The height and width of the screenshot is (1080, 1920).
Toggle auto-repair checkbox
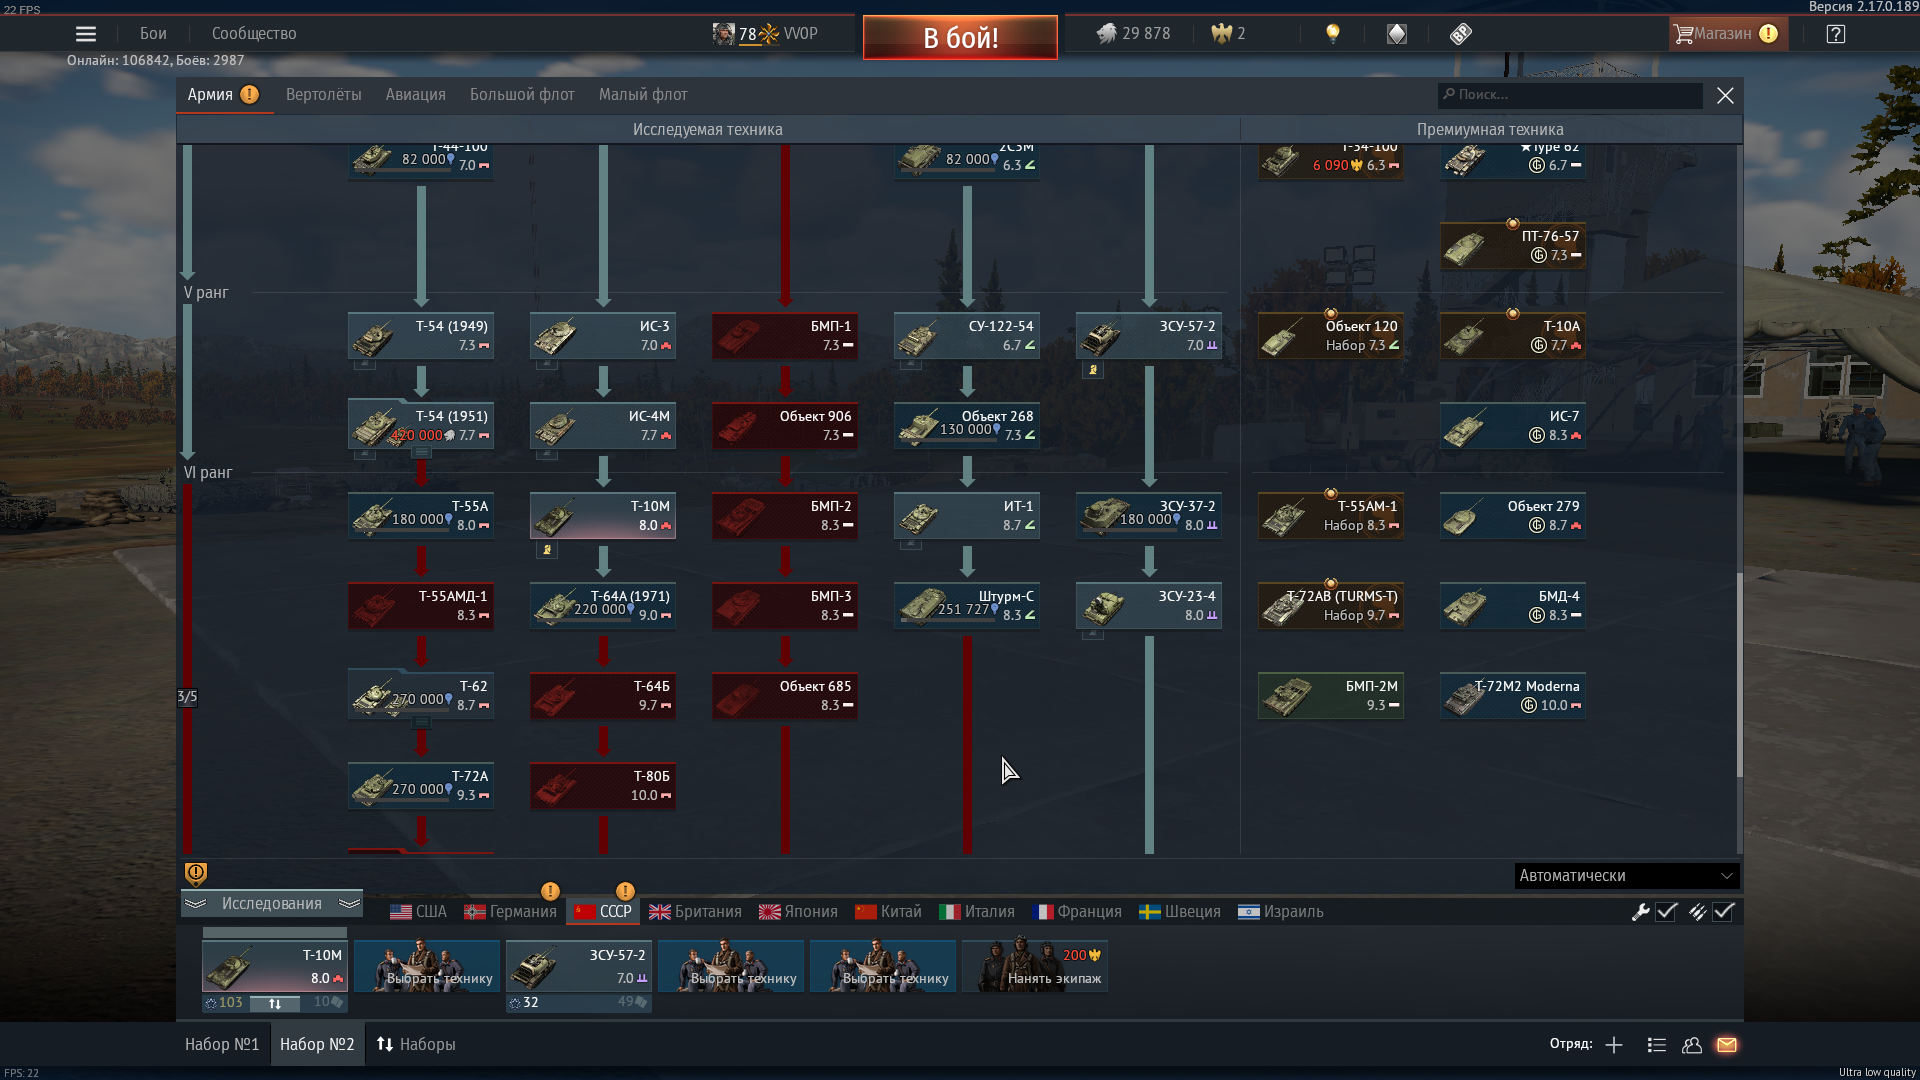[x=1666, y=912]
